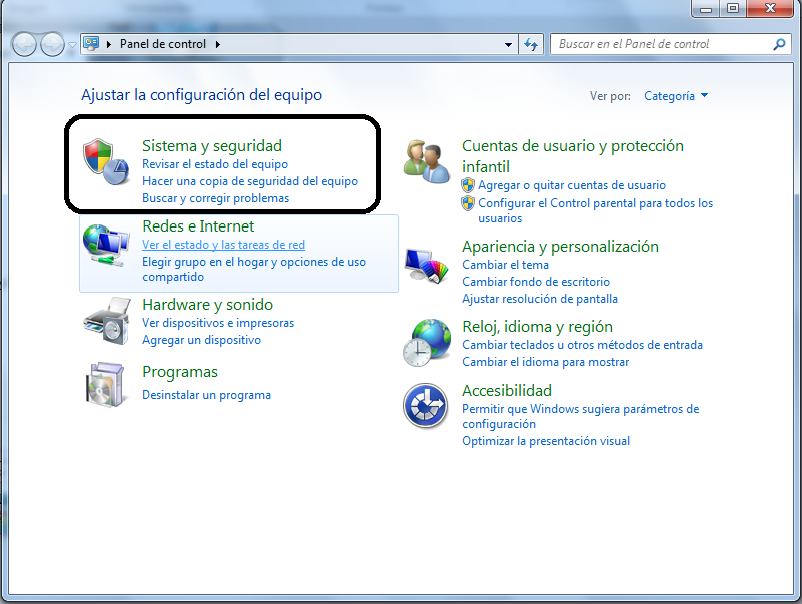Click Cambiar el tema

coord(505,265)
